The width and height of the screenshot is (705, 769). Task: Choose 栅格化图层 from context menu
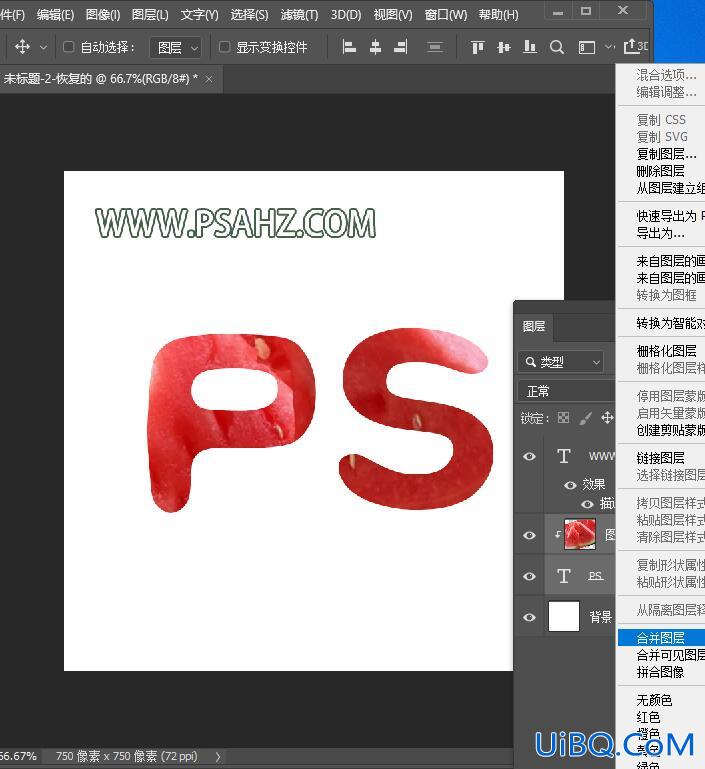coord(661,351)
